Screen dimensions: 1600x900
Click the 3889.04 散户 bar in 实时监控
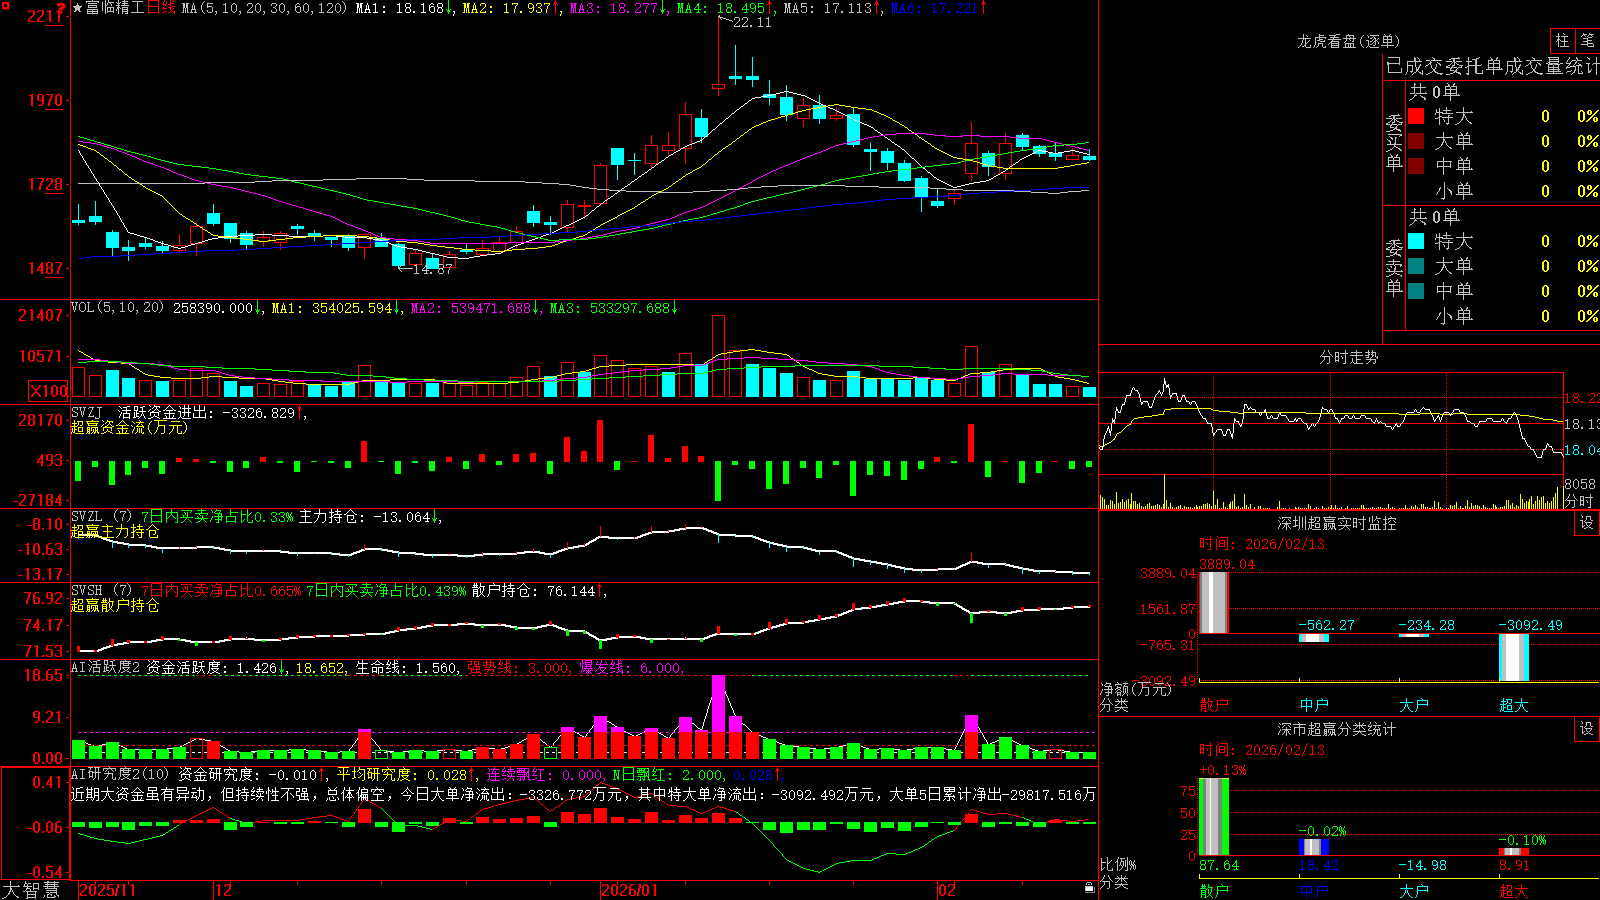point(1214,603)
